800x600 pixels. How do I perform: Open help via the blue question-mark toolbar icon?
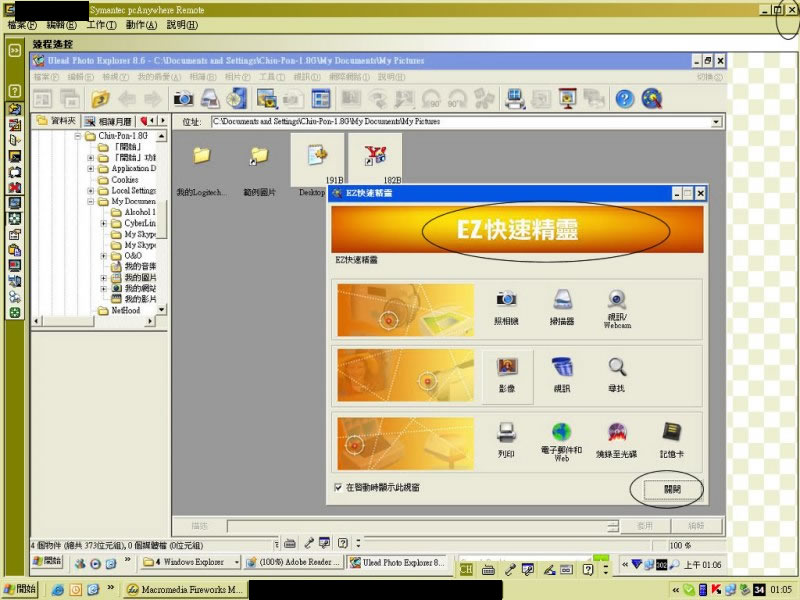point(624,98)
